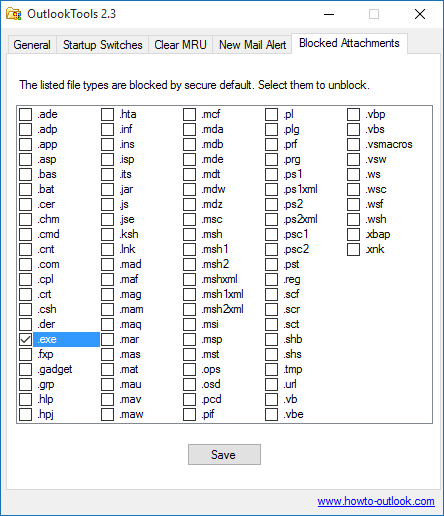Screen dimensions: 444x516
Task: Check the .maw file type
Action: coord(107,414)
